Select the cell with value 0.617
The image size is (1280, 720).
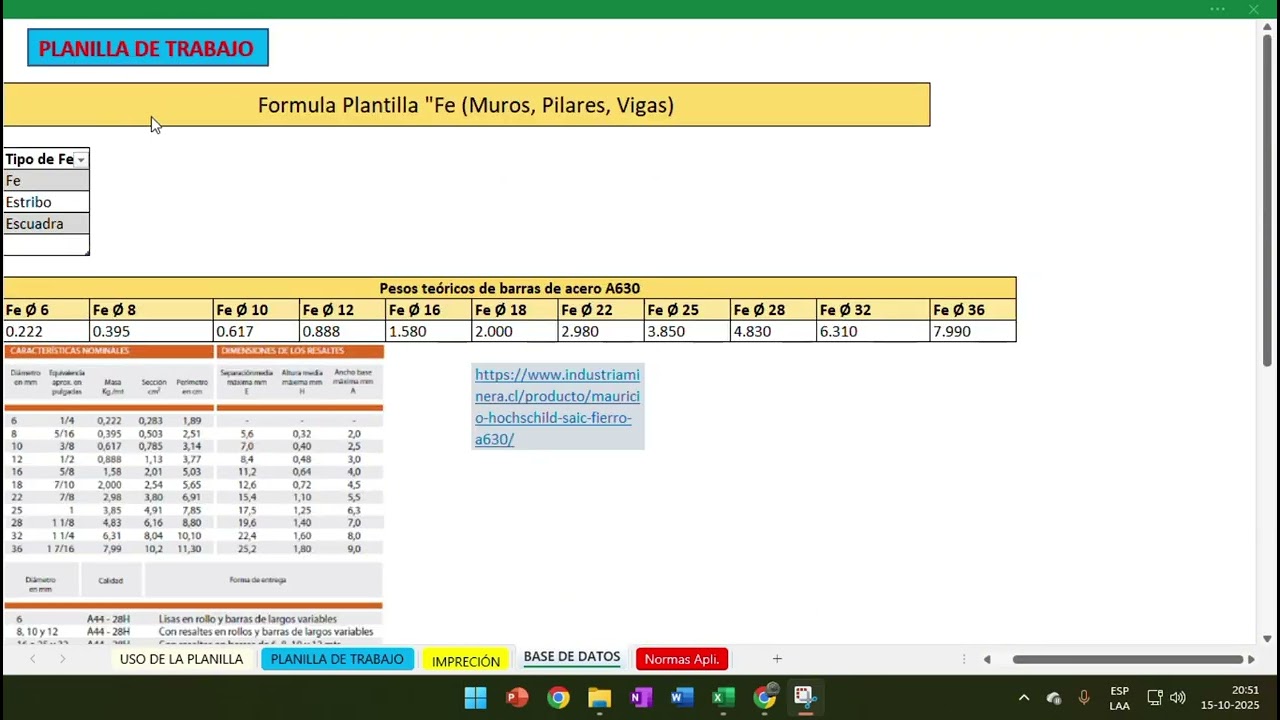coord(256,331)
